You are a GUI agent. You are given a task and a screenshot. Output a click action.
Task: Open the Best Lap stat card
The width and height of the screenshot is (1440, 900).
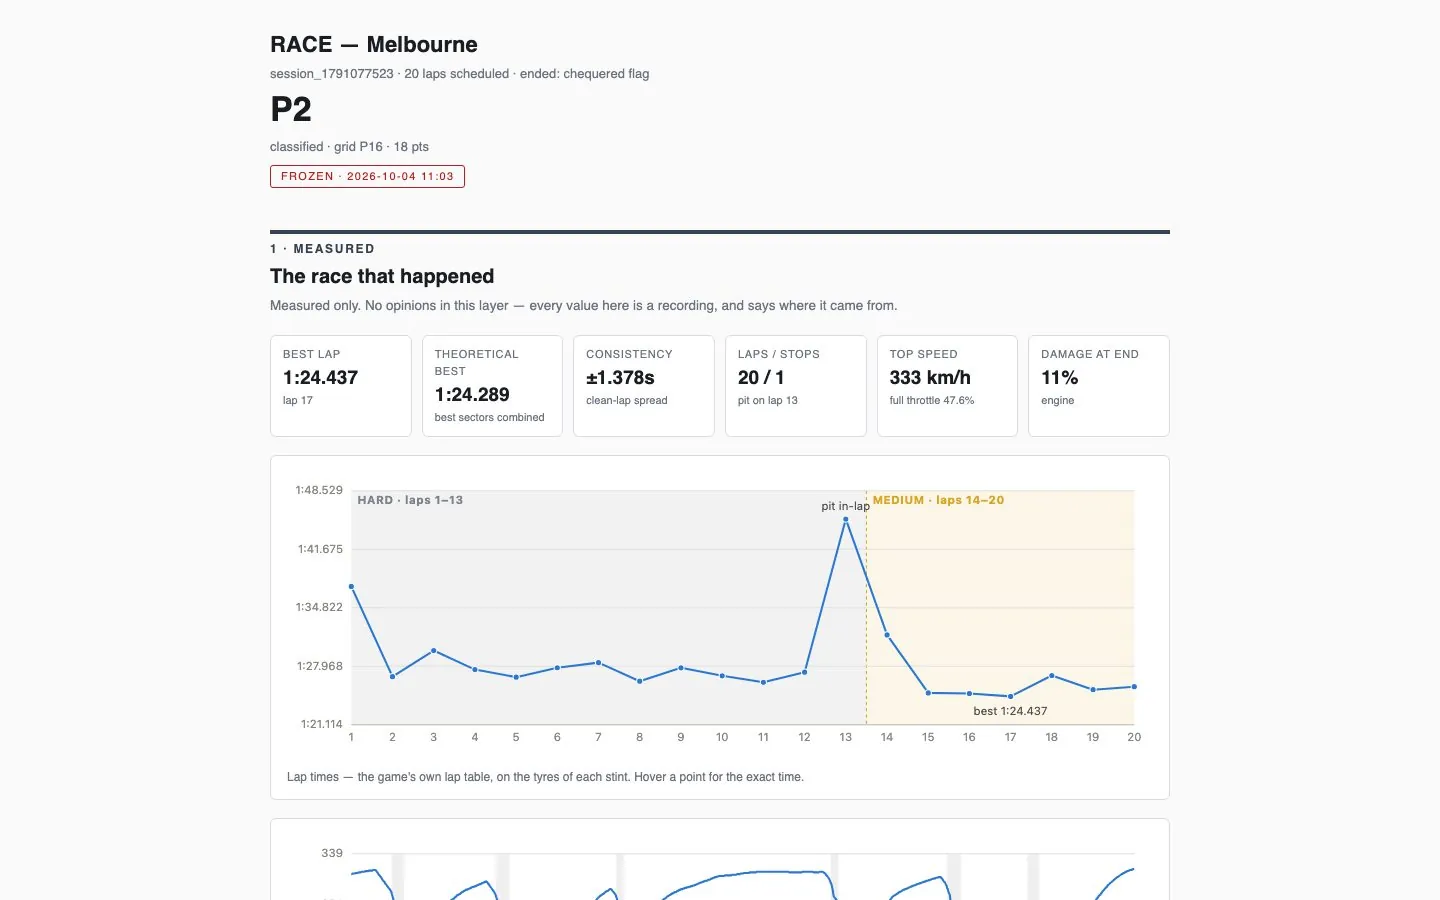coord(341,386)
